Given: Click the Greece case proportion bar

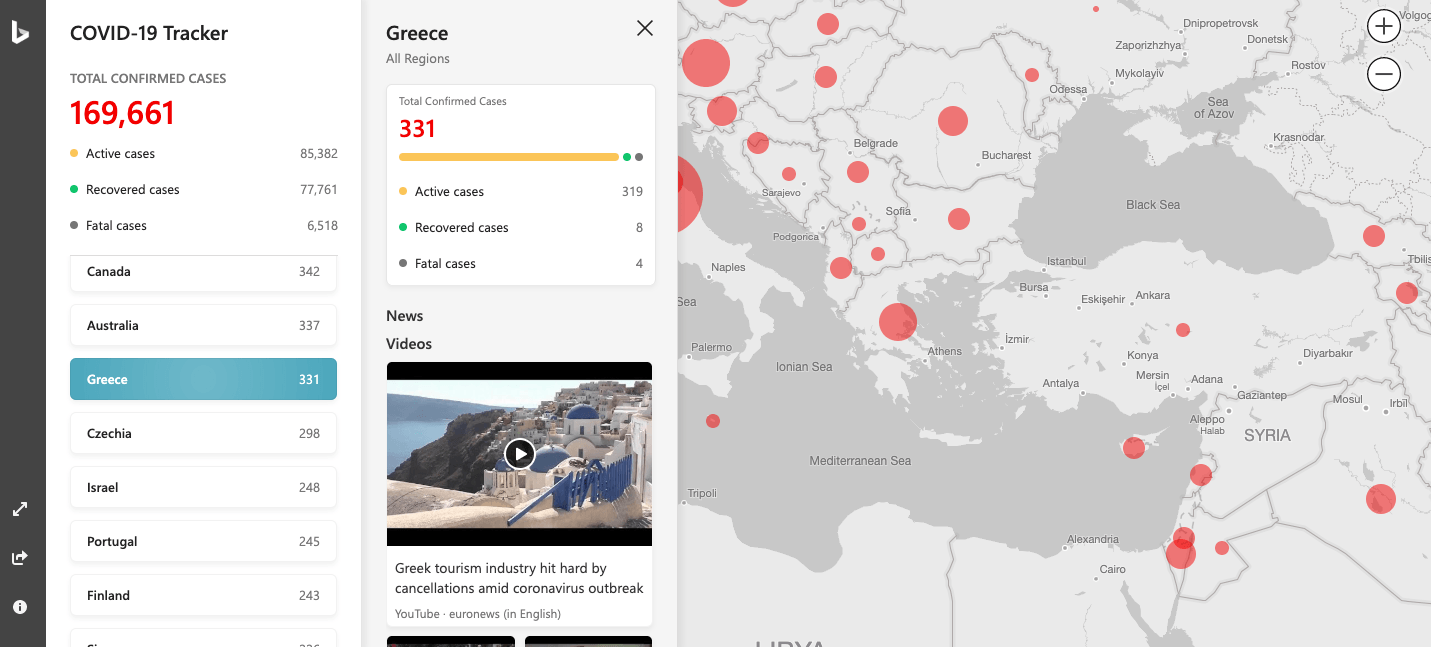Looking at the screenshot, I should click(x=521, y=157).
